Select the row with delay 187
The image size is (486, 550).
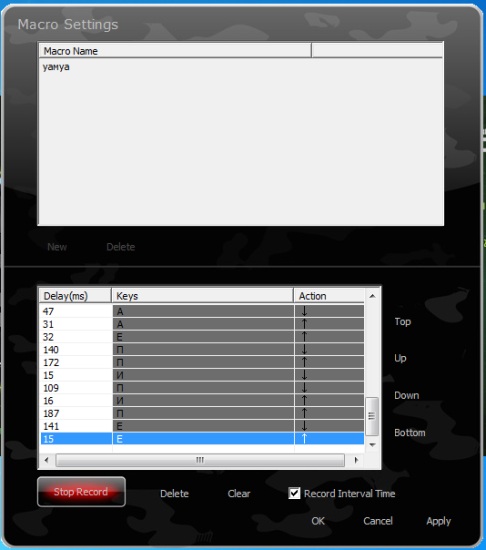pyautogui.click(x=202, y=413)
